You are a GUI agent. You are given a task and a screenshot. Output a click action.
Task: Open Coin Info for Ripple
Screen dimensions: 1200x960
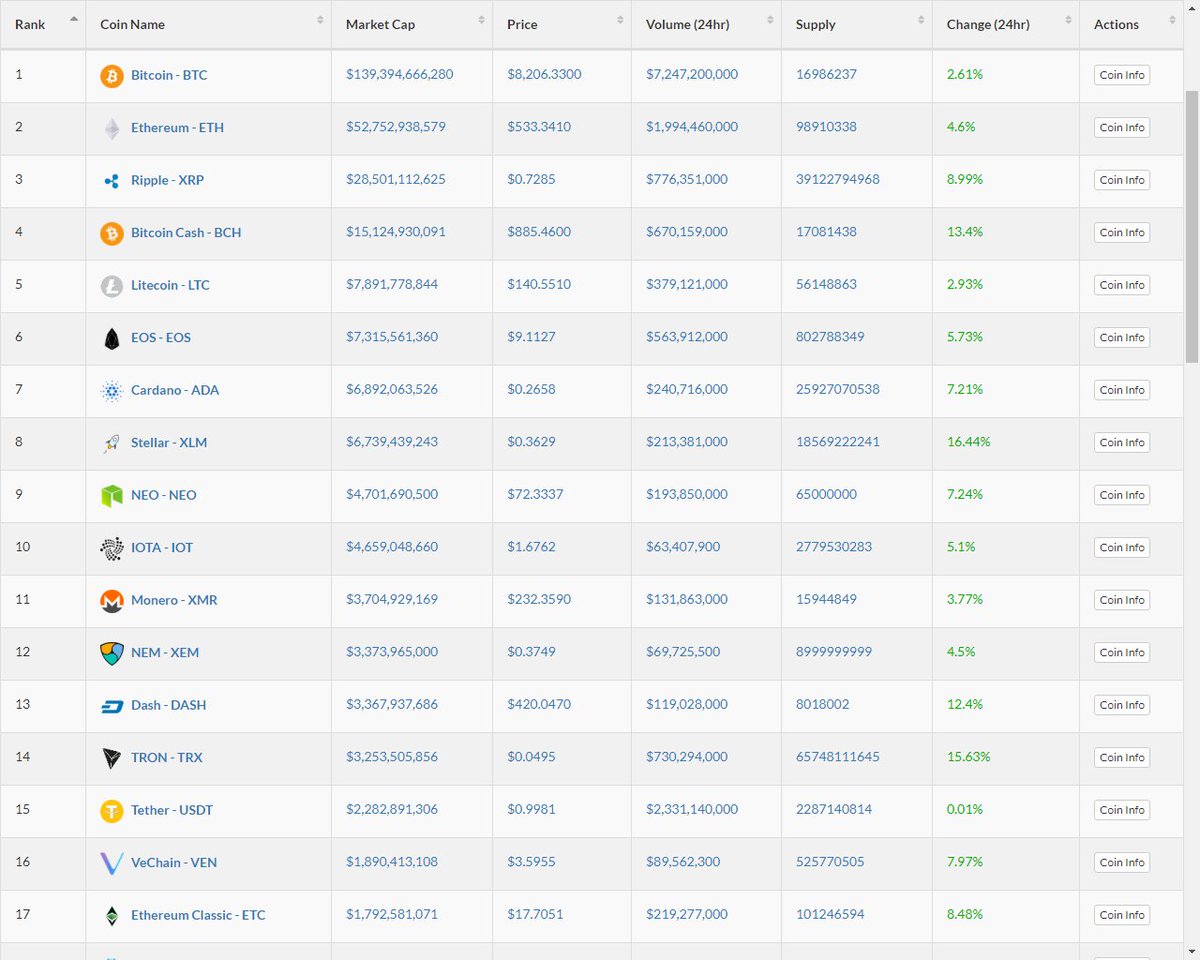click(1122, 180)
